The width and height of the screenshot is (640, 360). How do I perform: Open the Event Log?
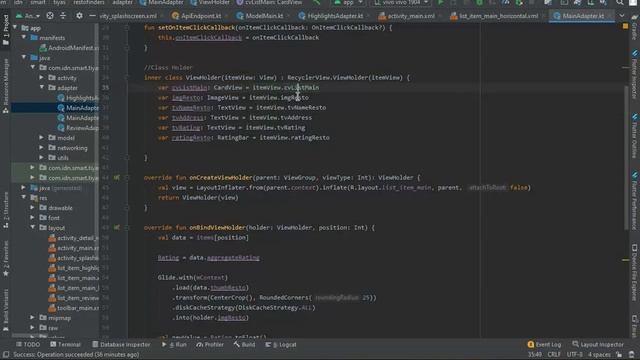pyautogui.click(x=544, y=344)
